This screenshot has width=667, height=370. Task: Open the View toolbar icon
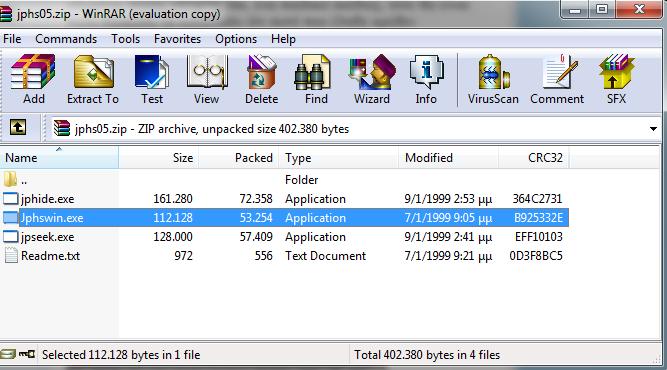[207, 71]
